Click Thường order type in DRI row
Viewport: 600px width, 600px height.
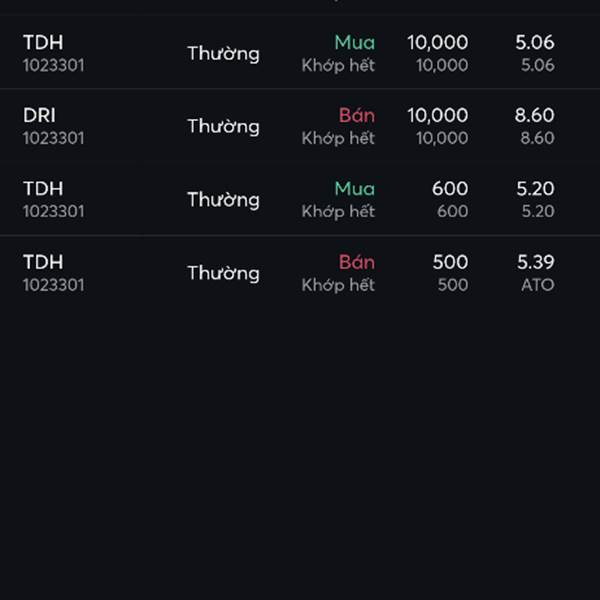[x=223, y=126]
